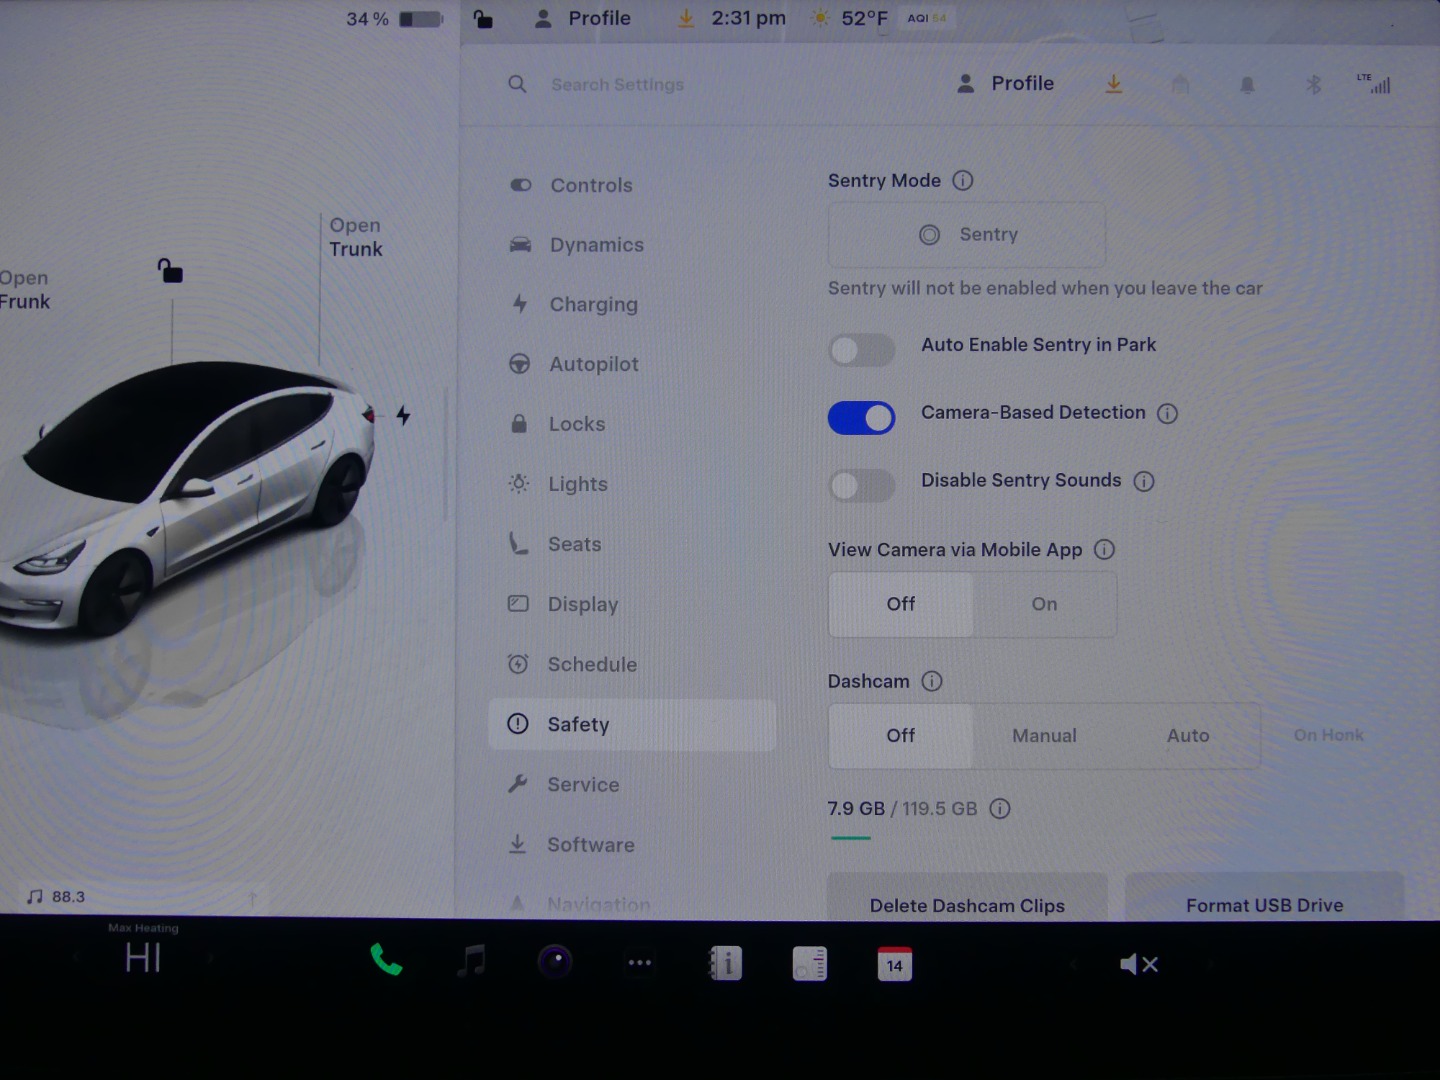Click the Sentry Mode info icon
The height and width of the screenshot is (1080, 1440).
point(962,181)
